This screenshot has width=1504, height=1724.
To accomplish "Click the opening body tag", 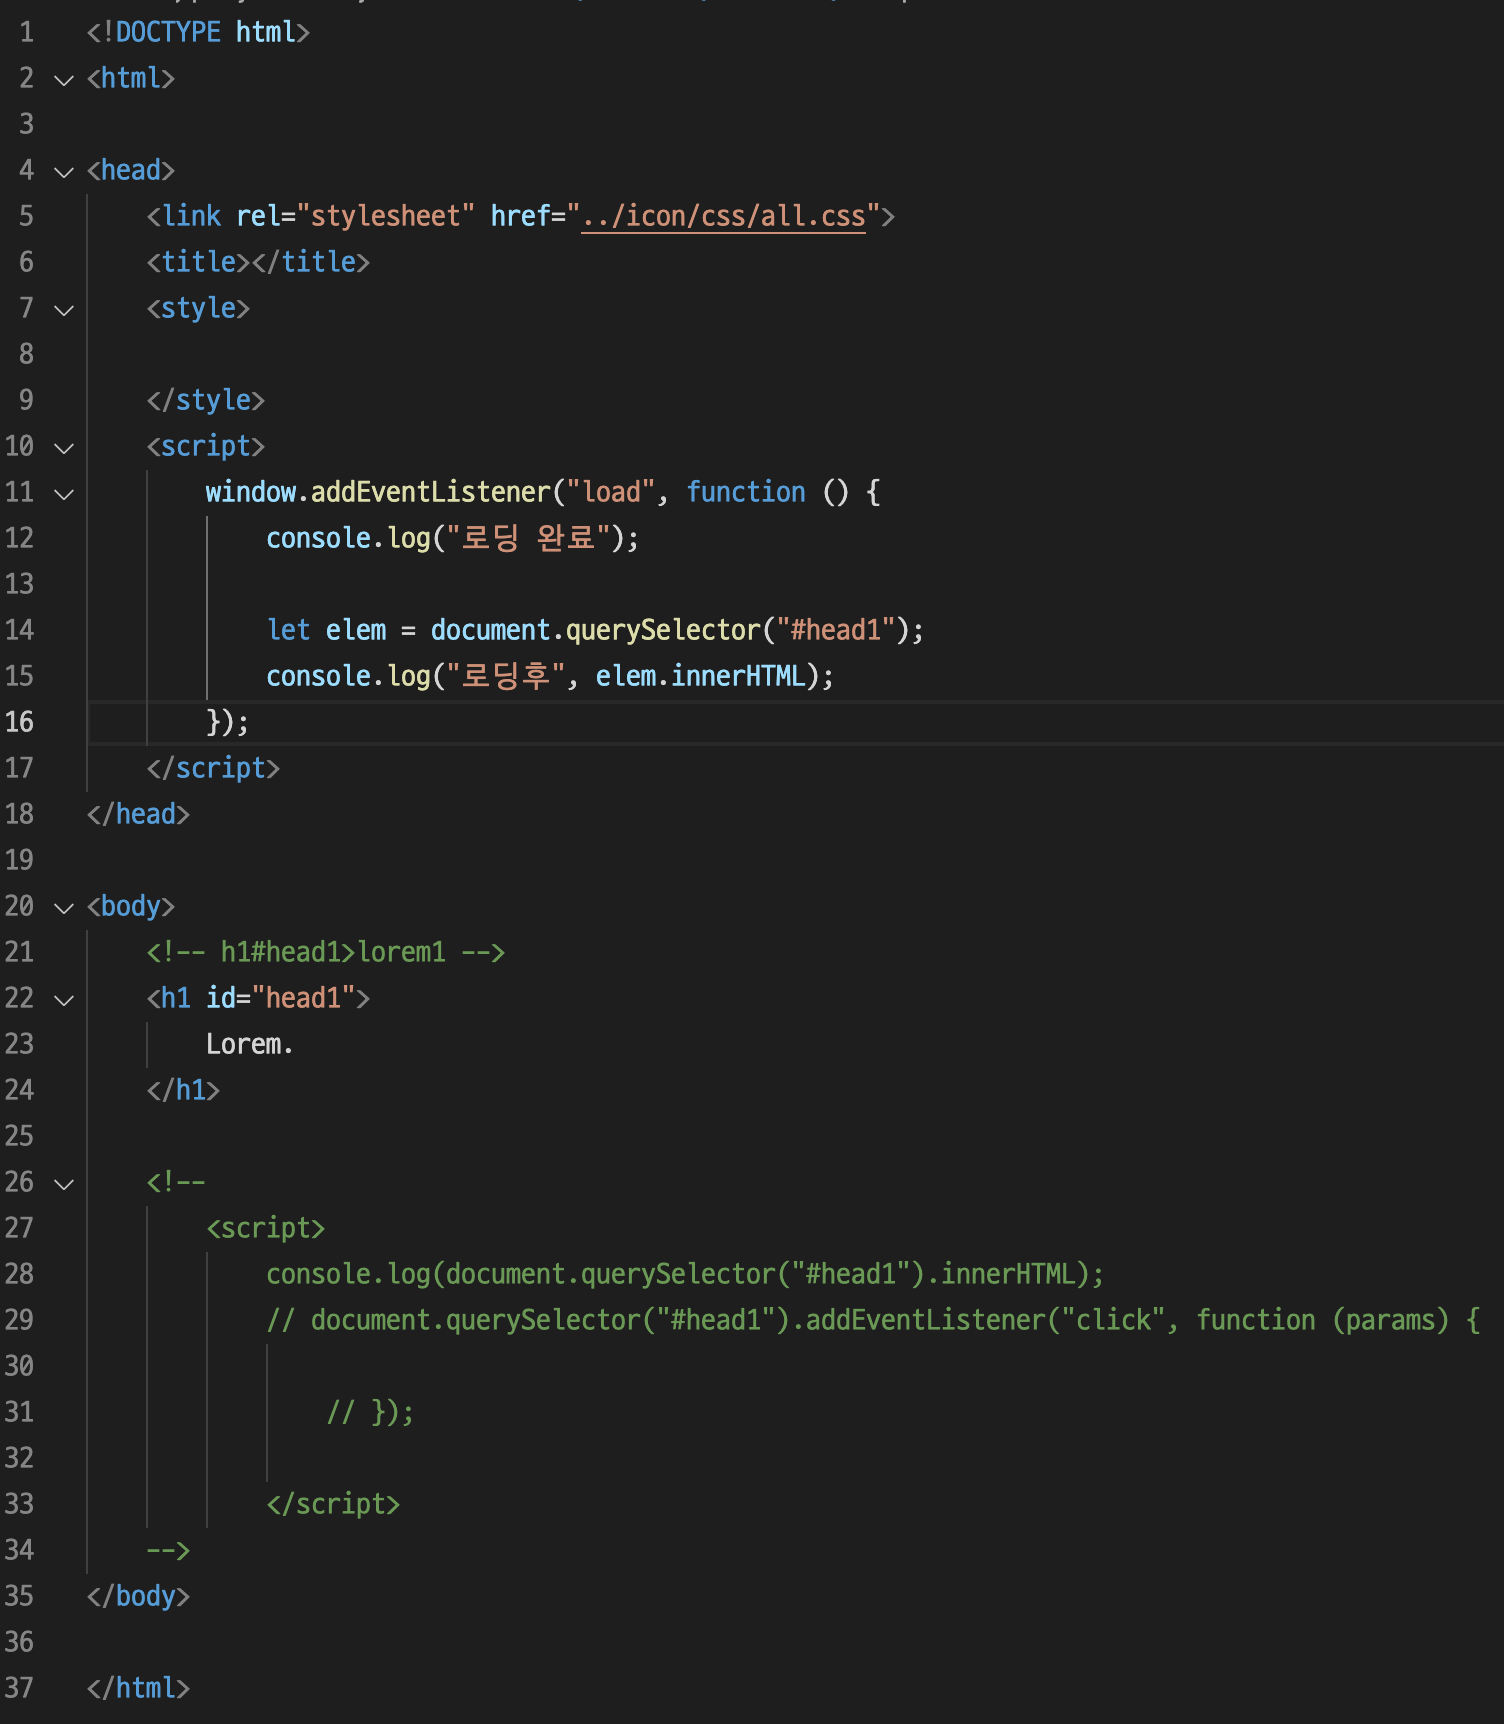I will tap(131, 906).
